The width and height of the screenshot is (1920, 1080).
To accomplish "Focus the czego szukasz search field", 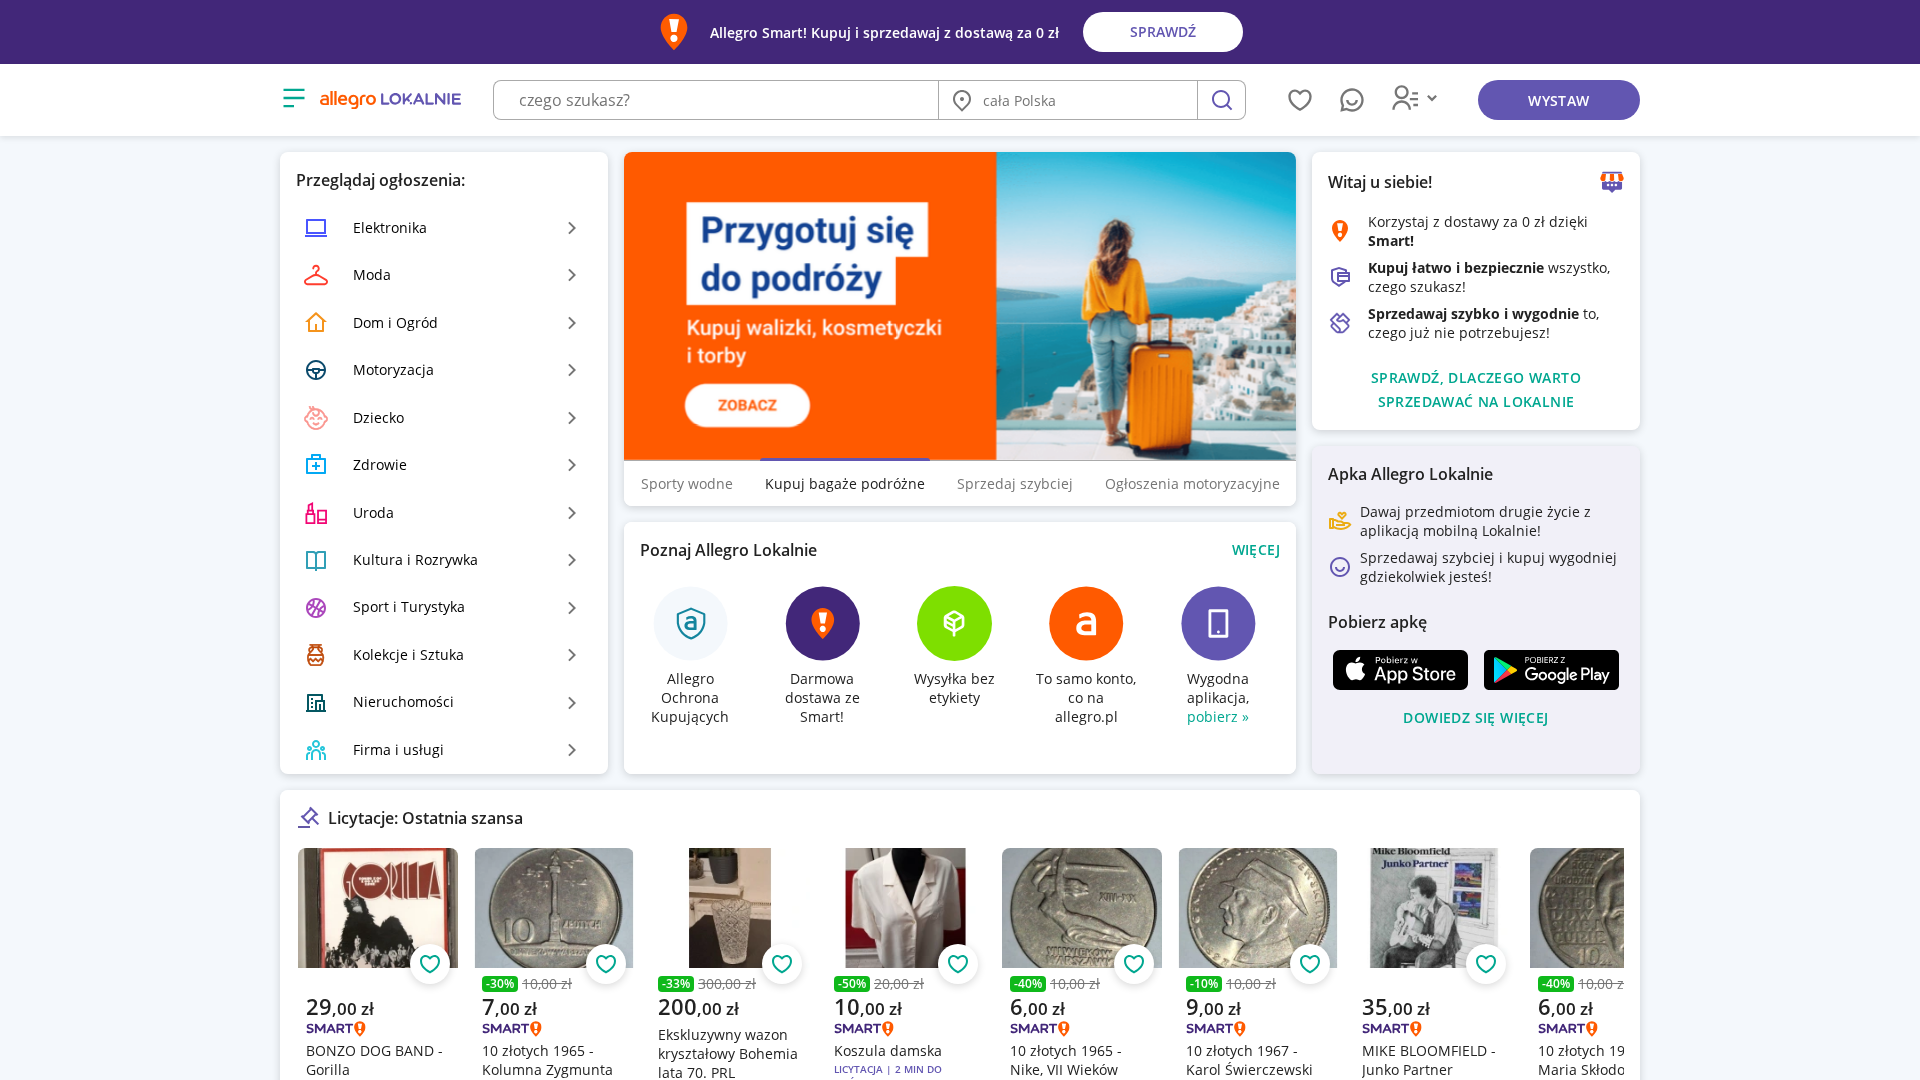I will [x=716, y=100].
